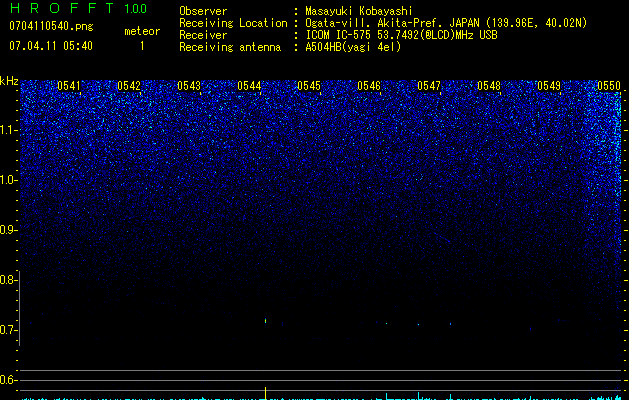The image size is (629, 400).
Task: Select antenna value A504HB(yagi 4el)
Action: pos(353,47)
